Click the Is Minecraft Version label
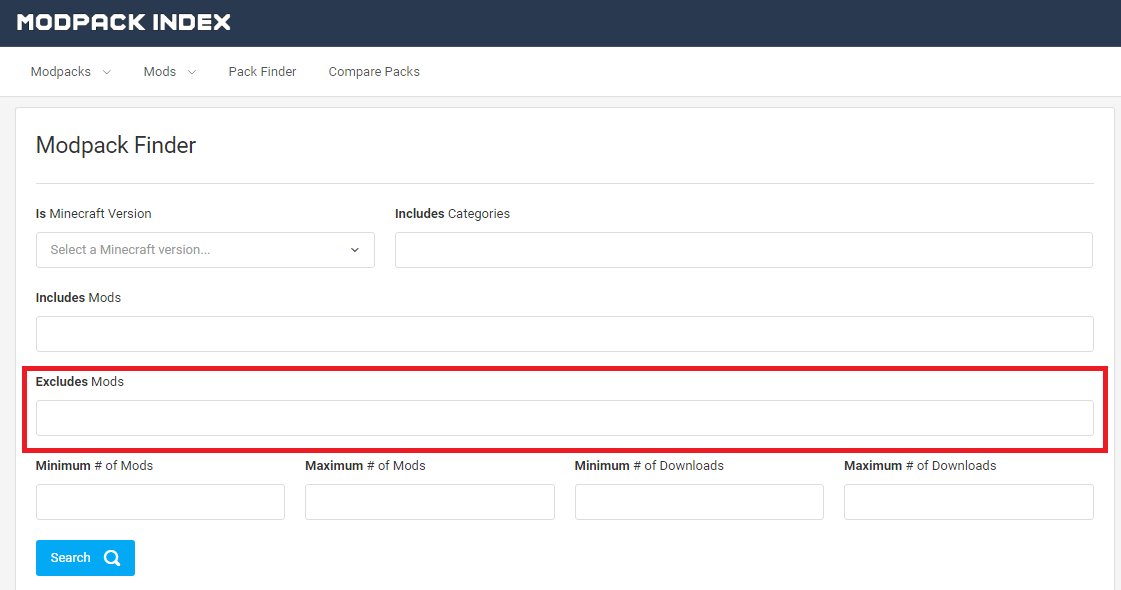Viewport: 1121px width, 590px height. click(x=94, y=214)
